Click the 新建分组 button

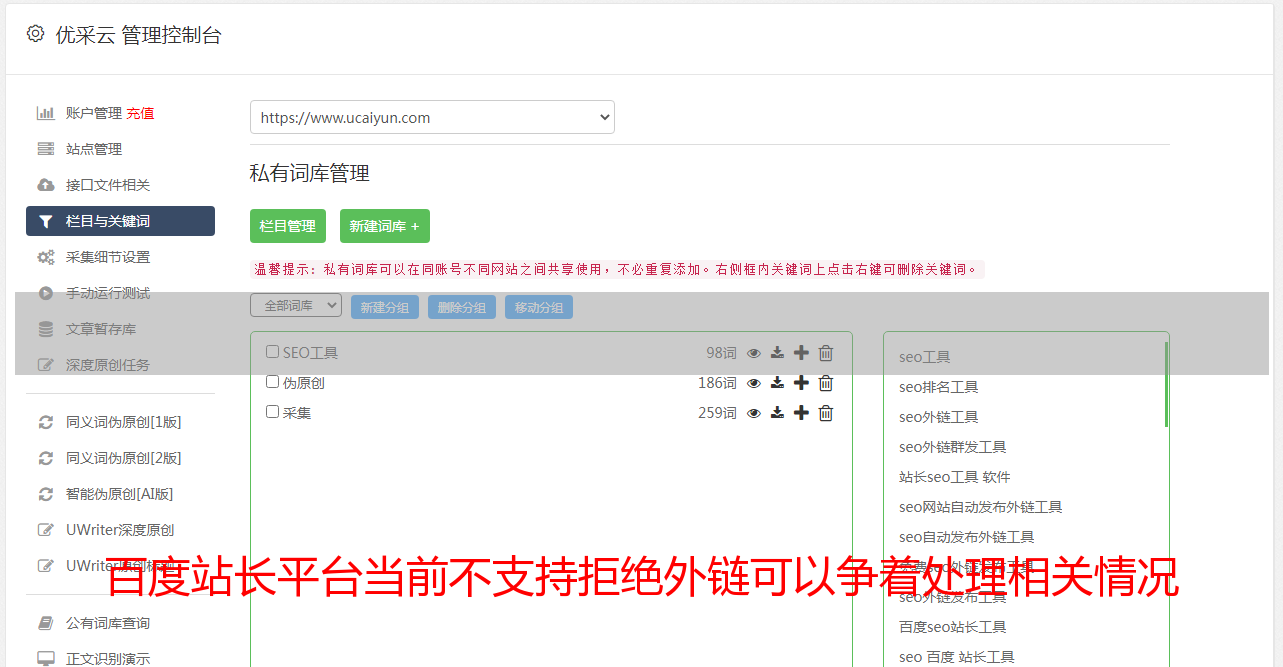pos(385,307)
